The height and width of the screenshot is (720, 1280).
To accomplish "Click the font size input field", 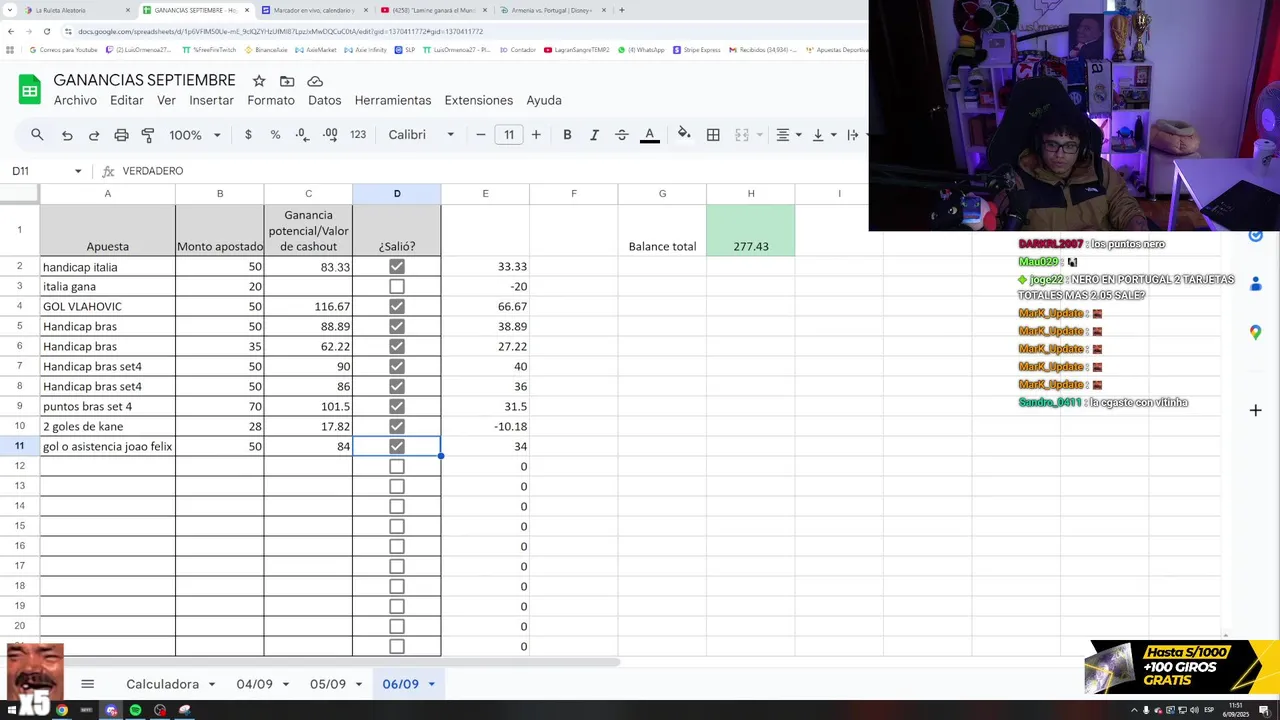I will pos(509,135).
